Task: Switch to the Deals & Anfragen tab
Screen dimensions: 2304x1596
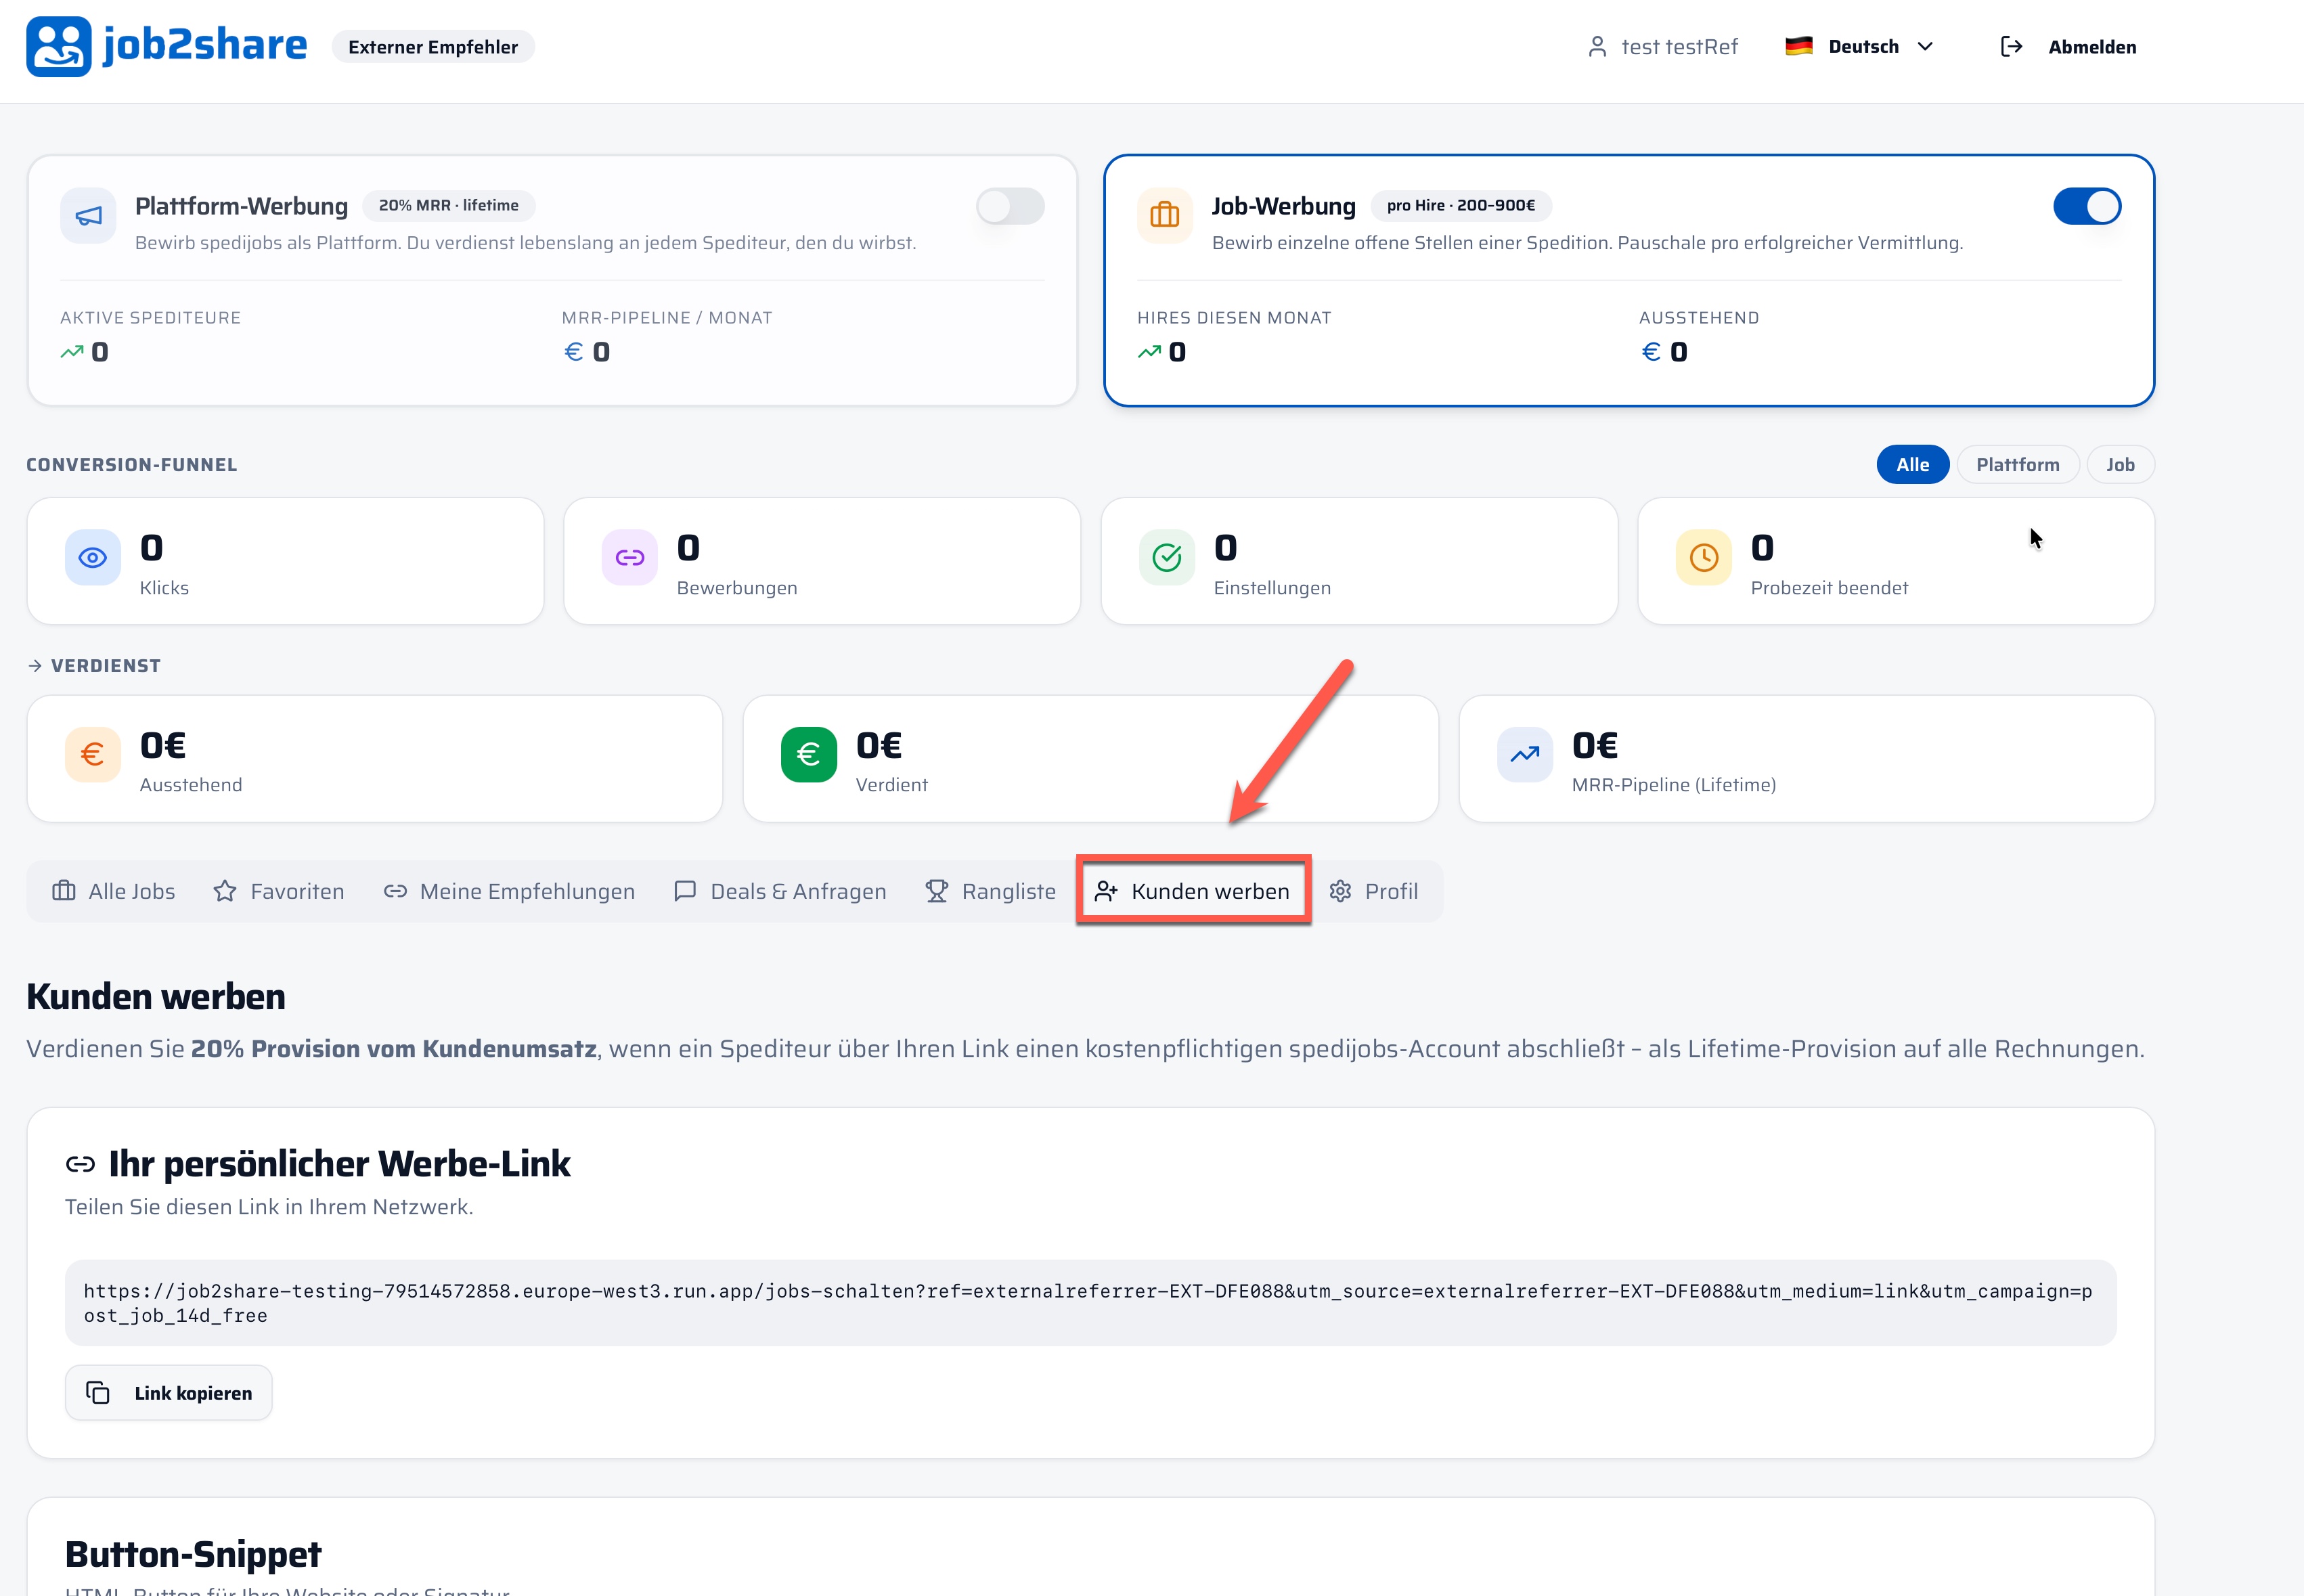Action: coord(781,891)
